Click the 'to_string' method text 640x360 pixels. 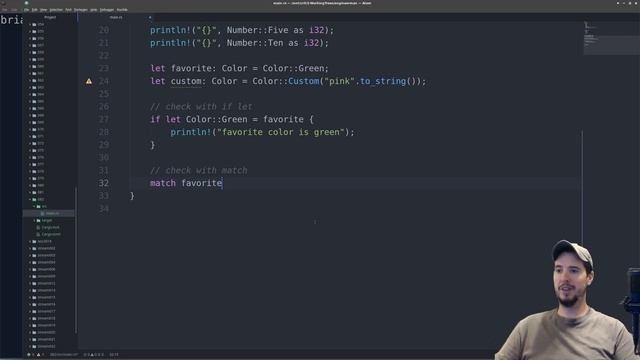[383, 81]
